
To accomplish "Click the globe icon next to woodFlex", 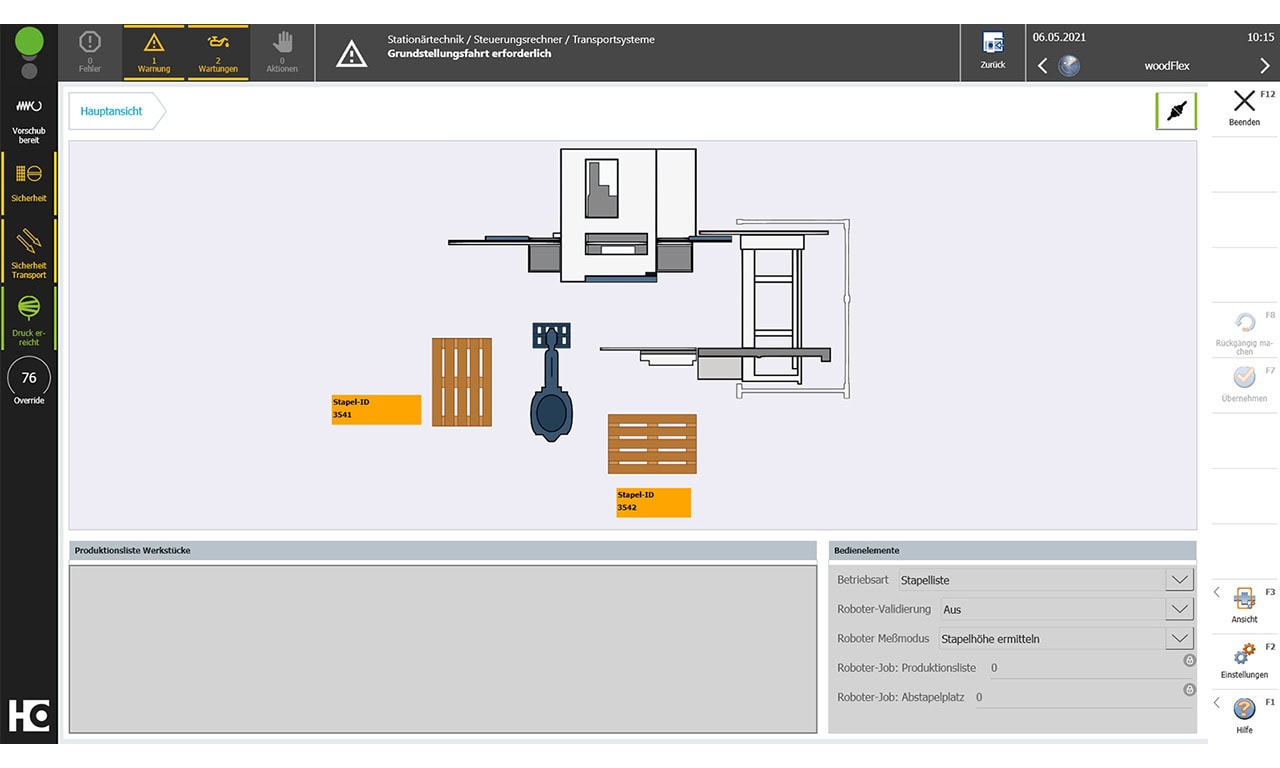I will point(1069,66).
